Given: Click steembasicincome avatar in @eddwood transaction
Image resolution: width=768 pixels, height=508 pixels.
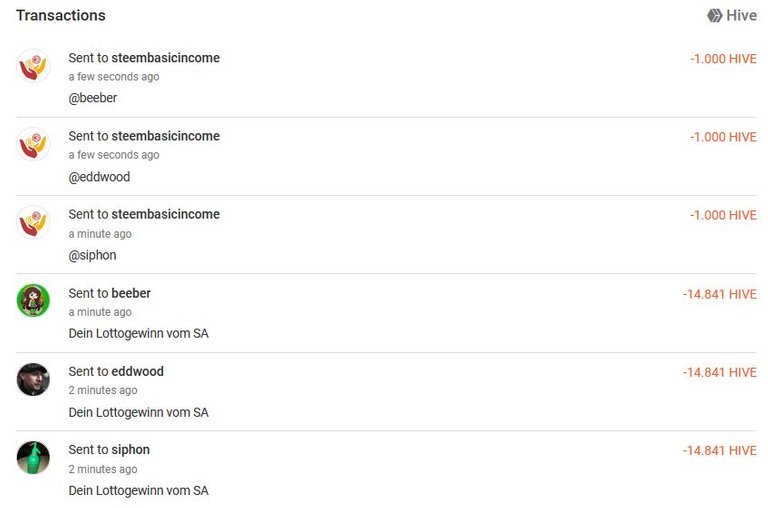Looking at the screenshot, I should [33, 144].
